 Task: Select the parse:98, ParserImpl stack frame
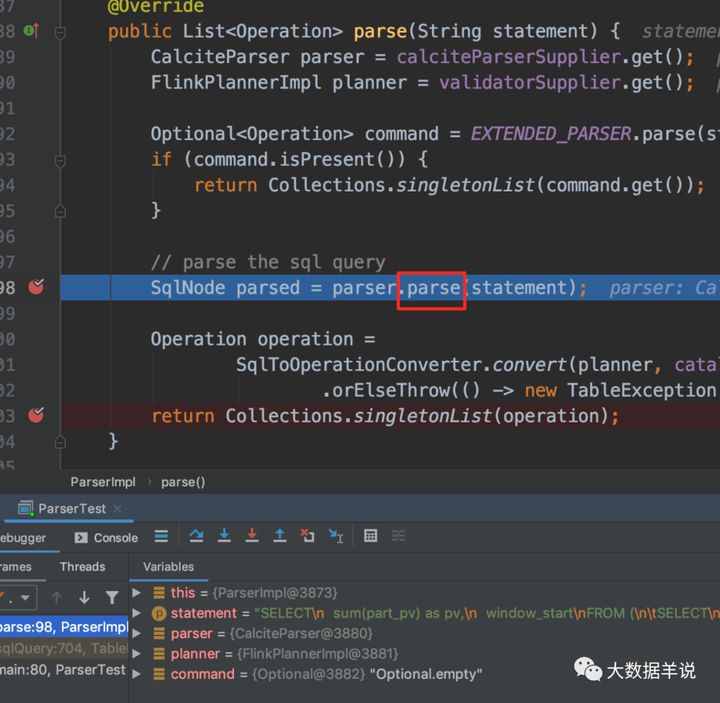[64, 627]
